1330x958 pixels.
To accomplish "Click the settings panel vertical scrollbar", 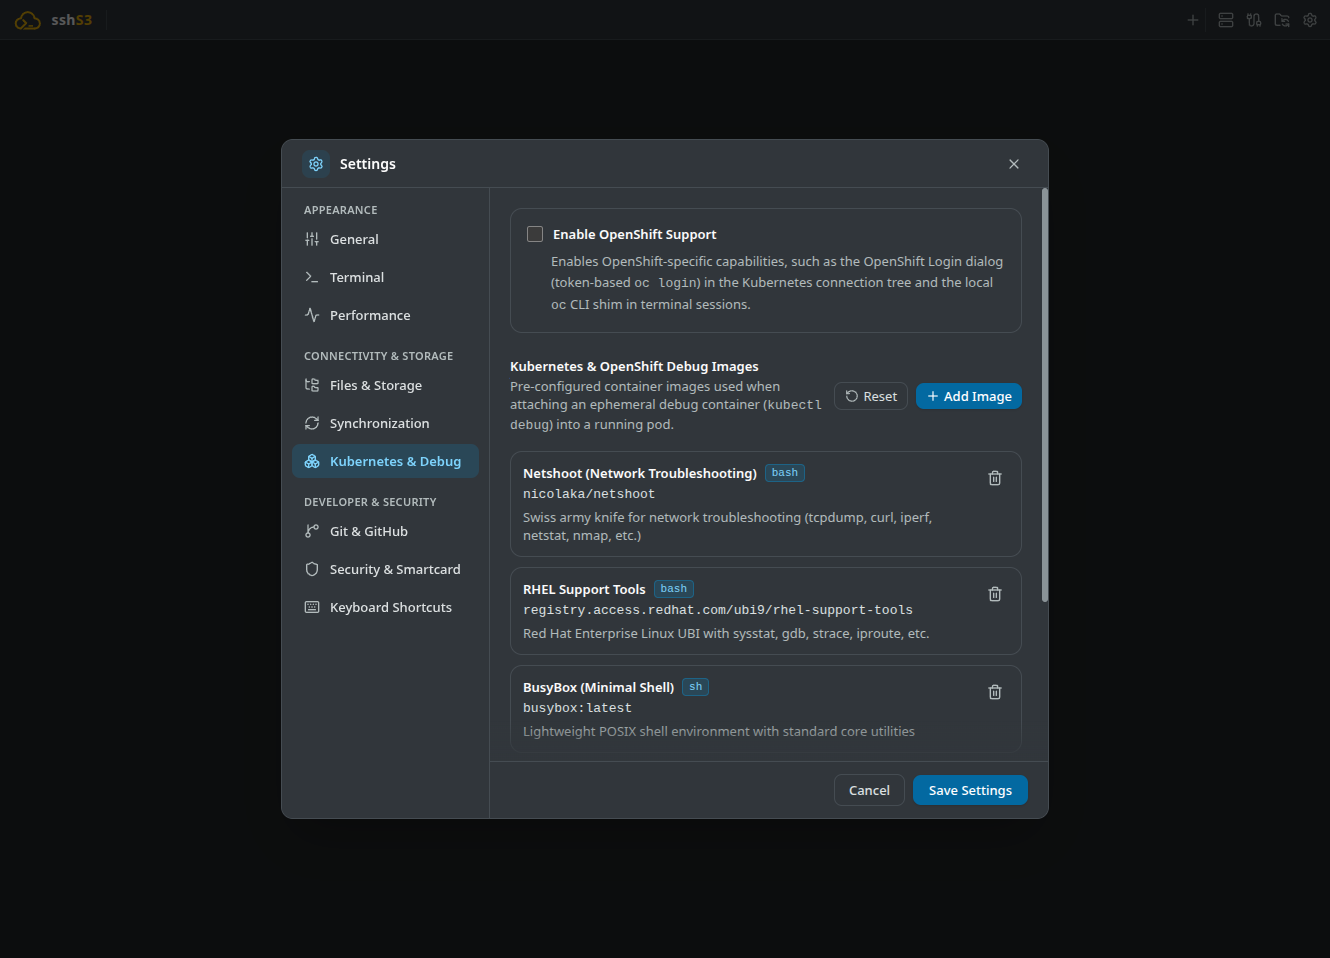I will 1045,395.
